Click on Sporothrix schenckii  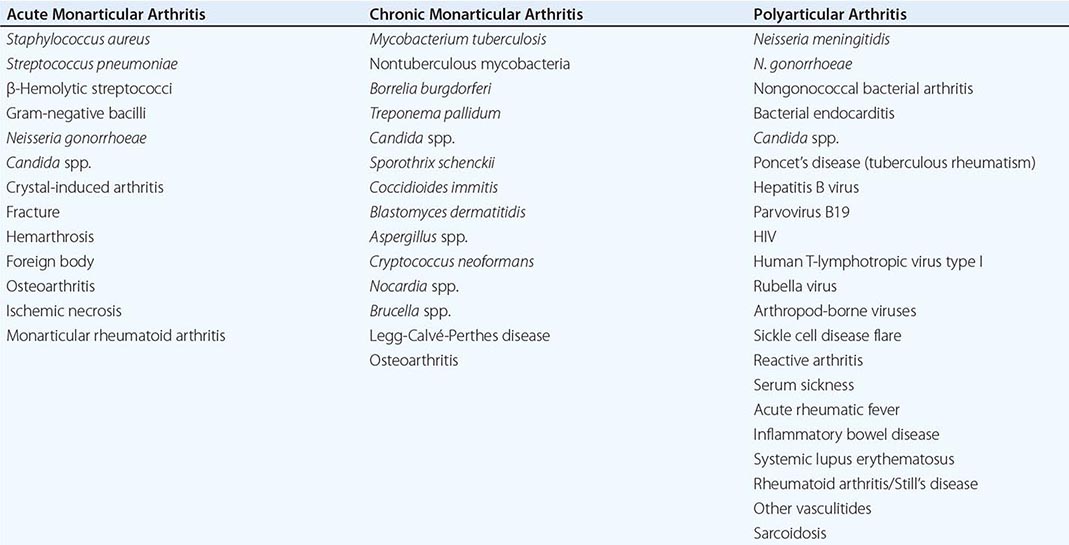(432, 162)
